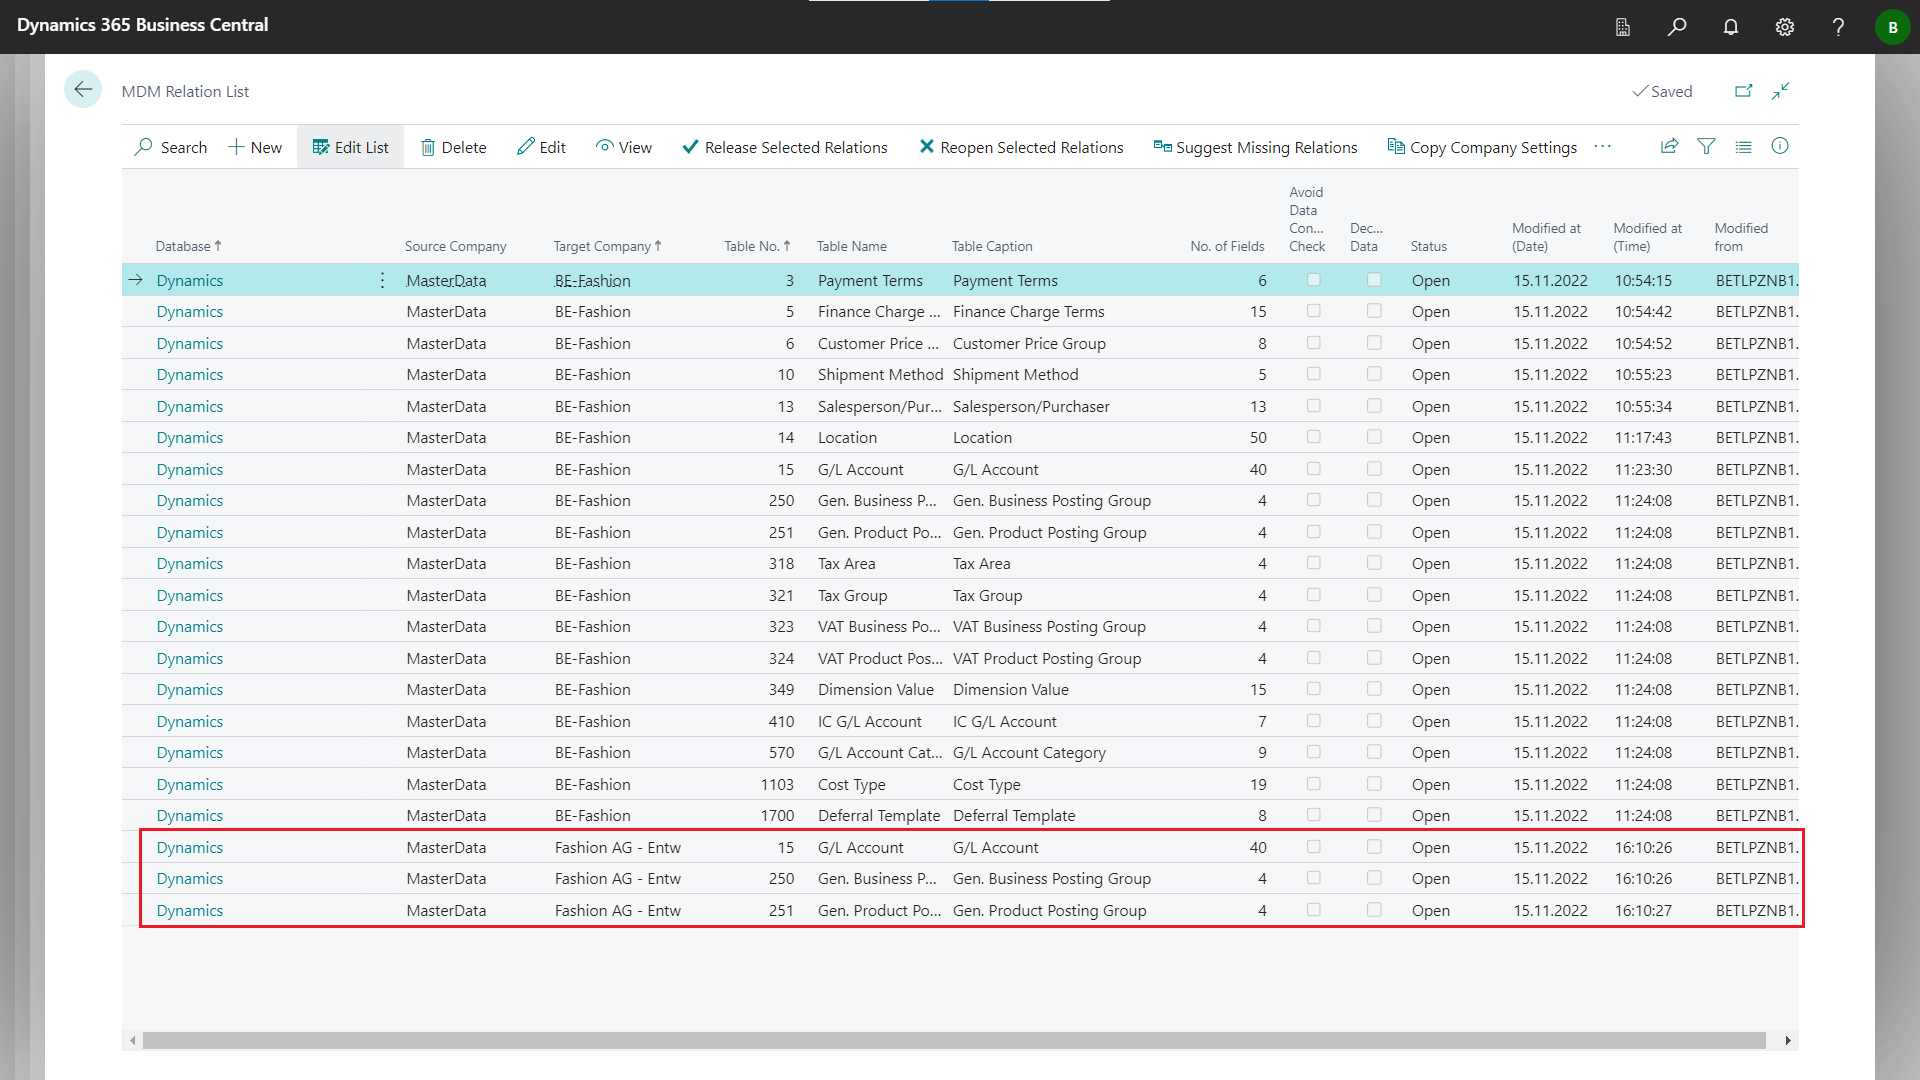Viewport: 1920px width, 1080px height.
Task: Click the View action
Action: coord(624,147)
